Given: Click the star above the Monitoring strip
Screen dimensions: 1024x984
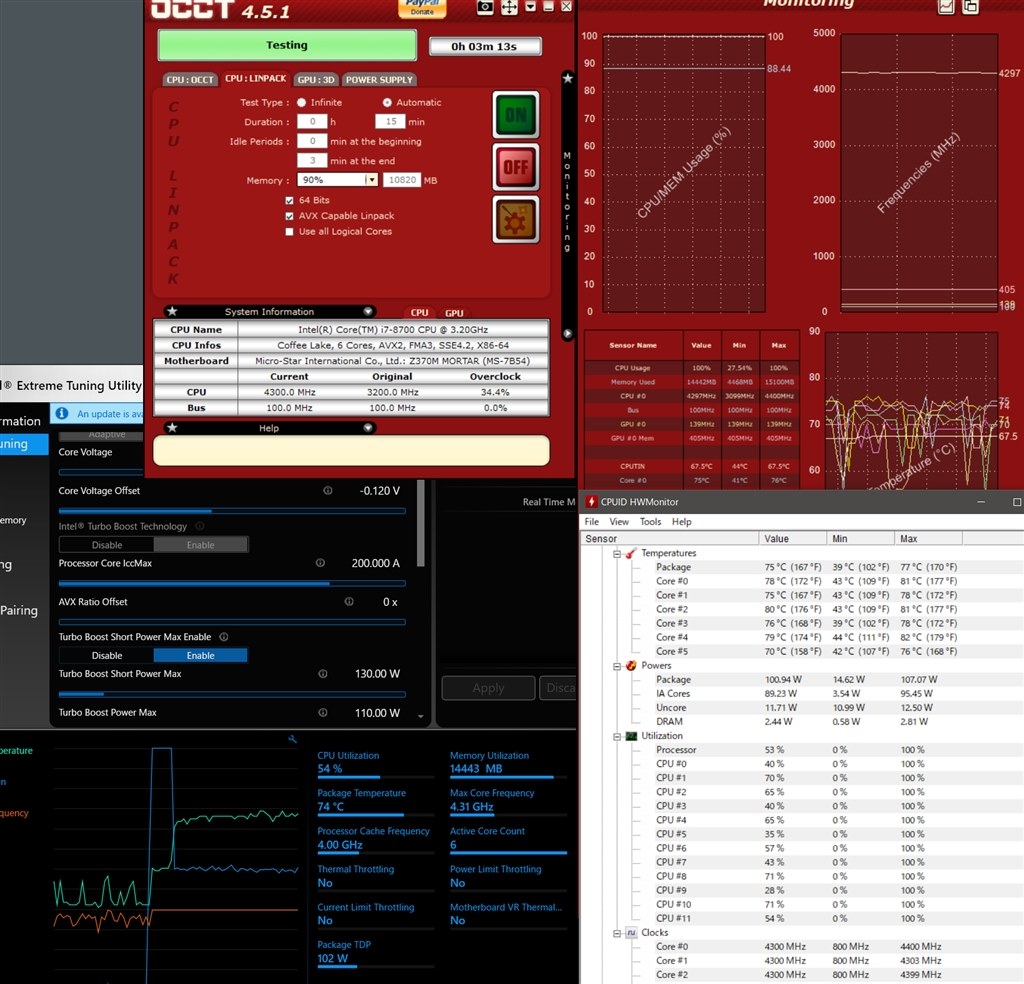Looking at the screenshot, I should pyautogui.click(x=568, y=78).
